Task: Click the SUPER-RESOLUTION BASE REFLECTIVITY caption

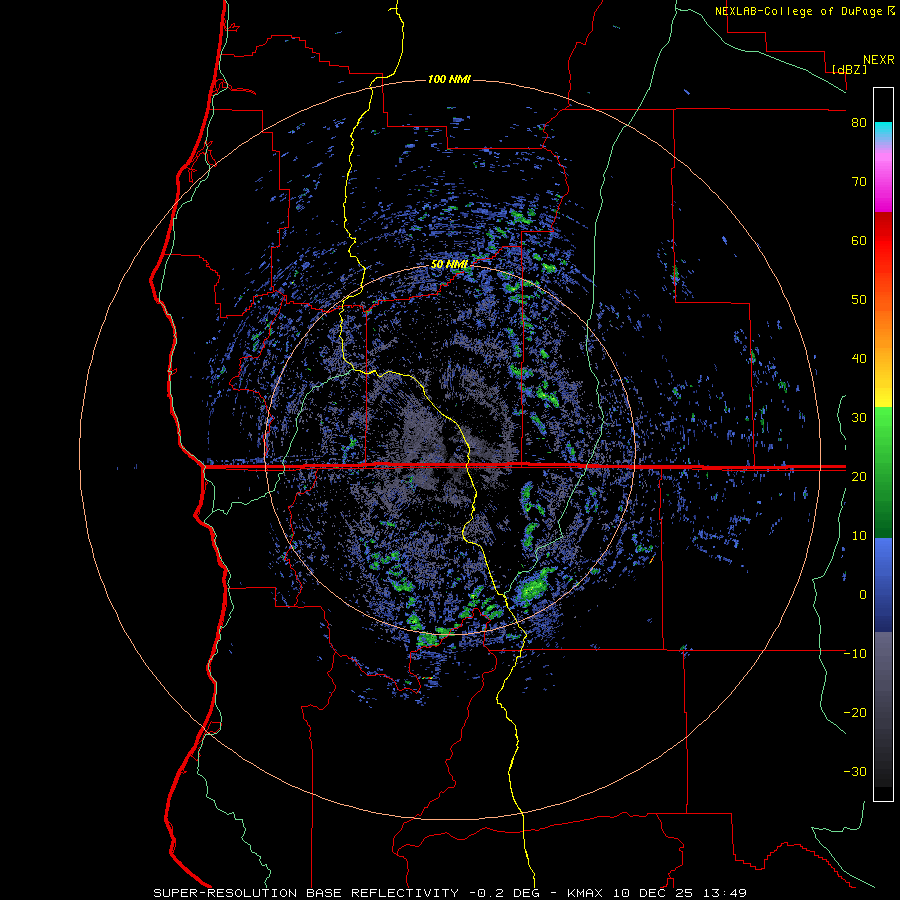Action: pos(306,893)
